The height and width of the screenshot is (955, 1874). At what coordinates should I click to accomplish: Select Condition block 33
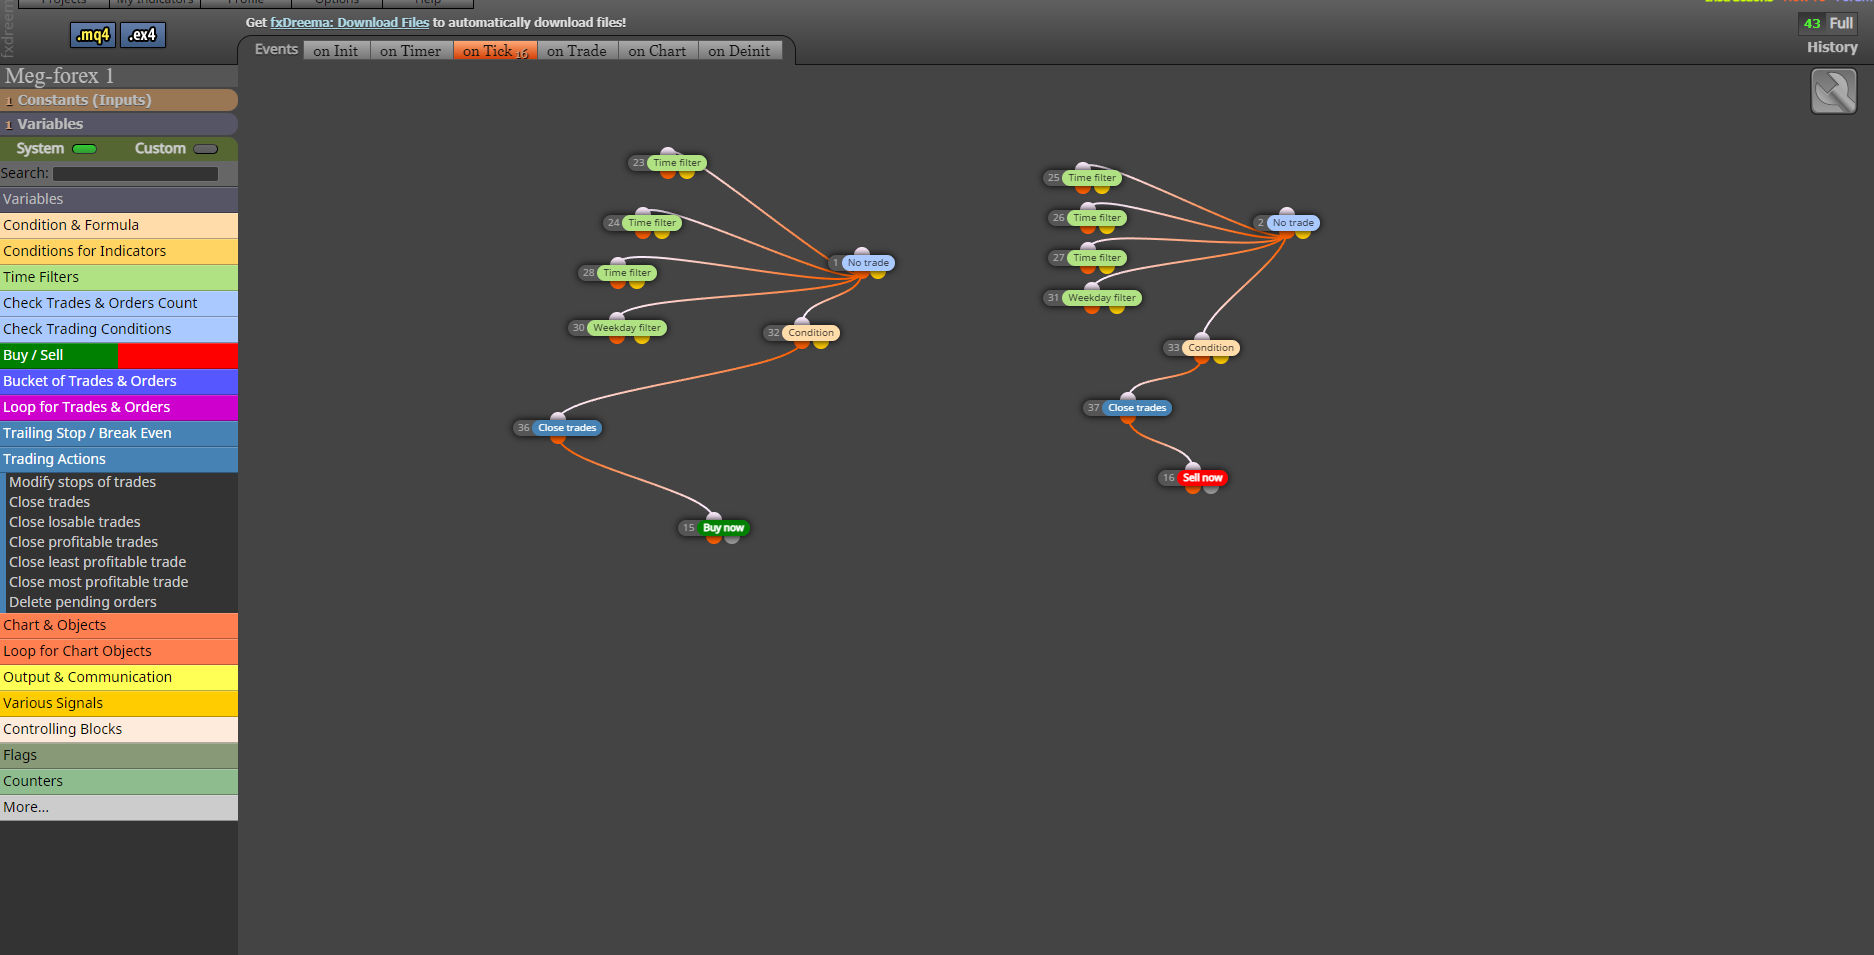[x=1211, y=348]
